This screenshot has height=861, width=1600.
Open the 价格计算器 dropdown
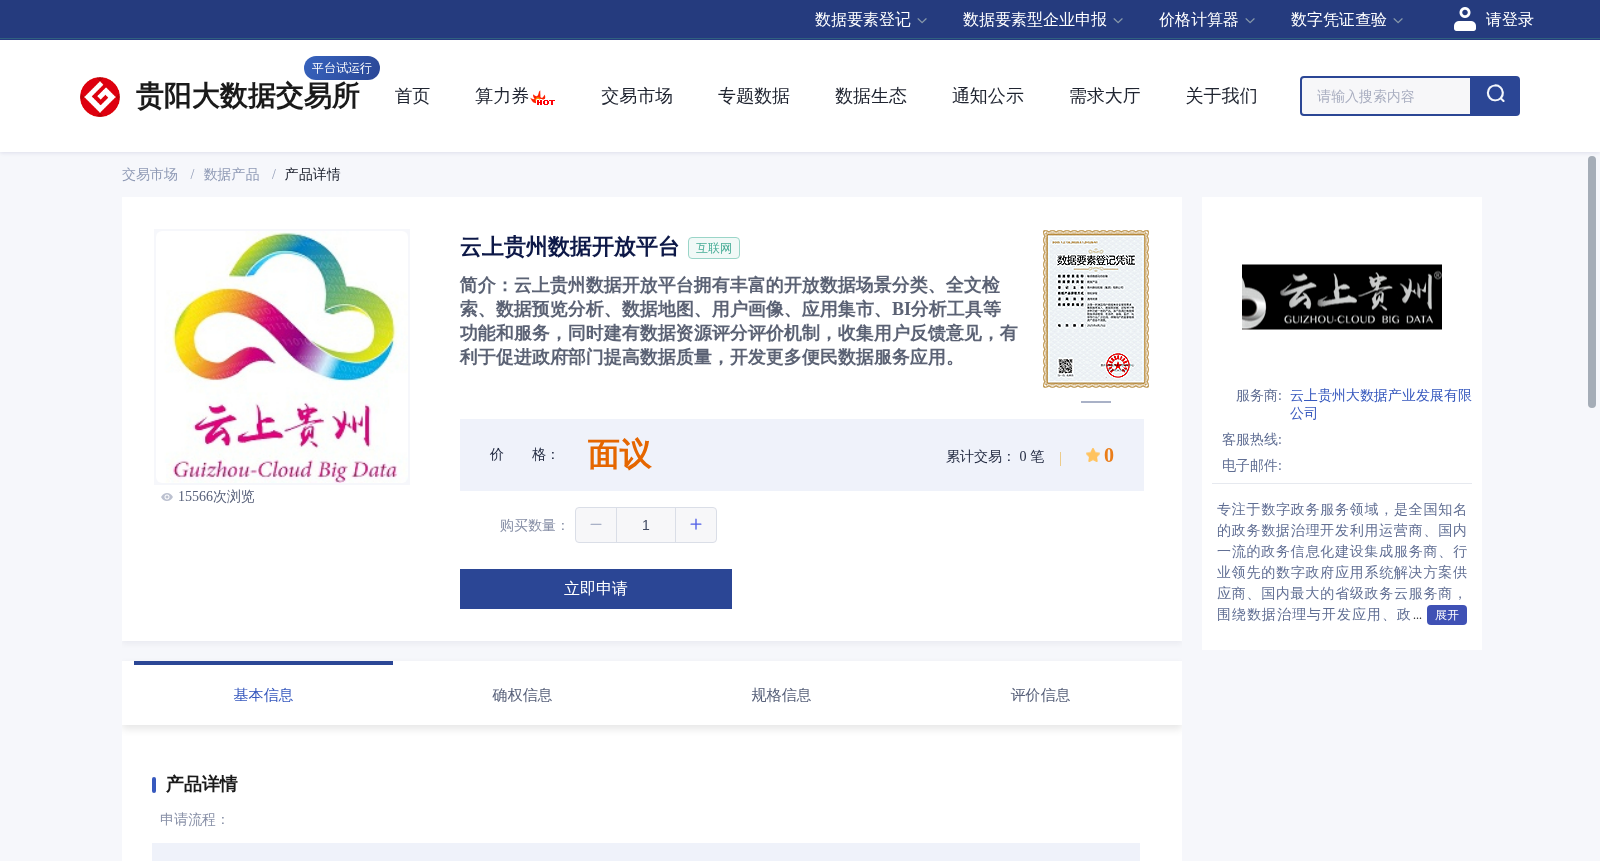1207,20
